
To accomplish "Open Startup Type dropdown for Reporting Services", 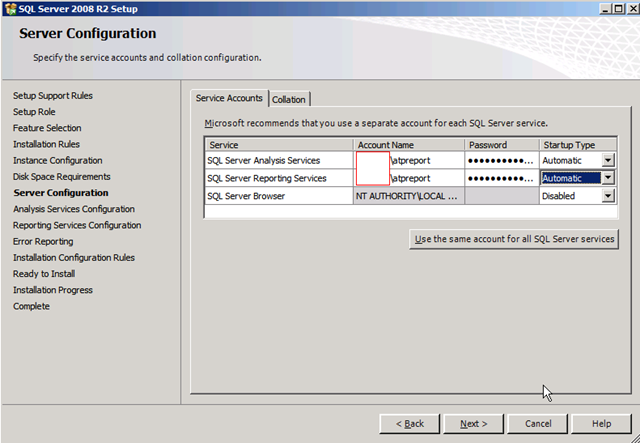I will coord(608,178).
